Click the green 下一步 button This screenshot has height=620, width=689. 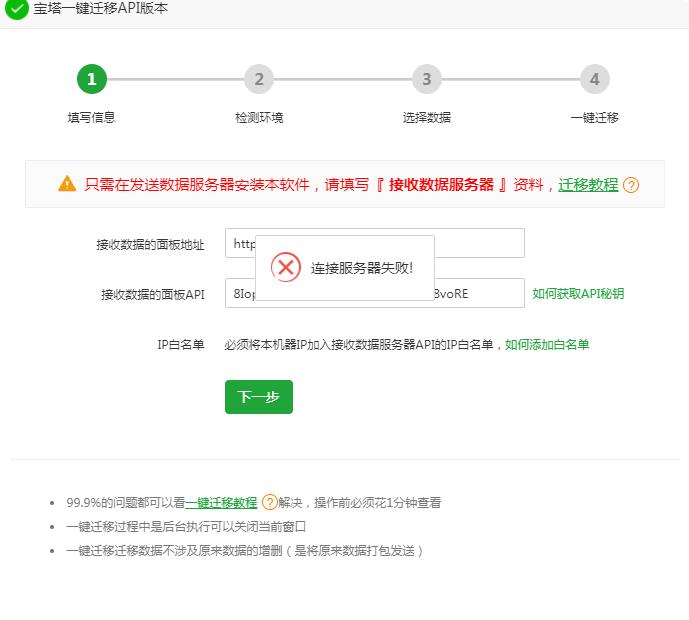coord(259,397)
